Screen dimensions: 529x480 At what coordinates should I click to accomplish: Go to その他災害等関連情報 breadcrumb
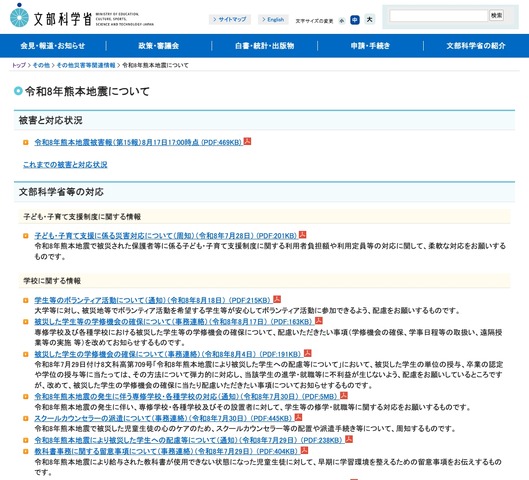tap(86, 65)
